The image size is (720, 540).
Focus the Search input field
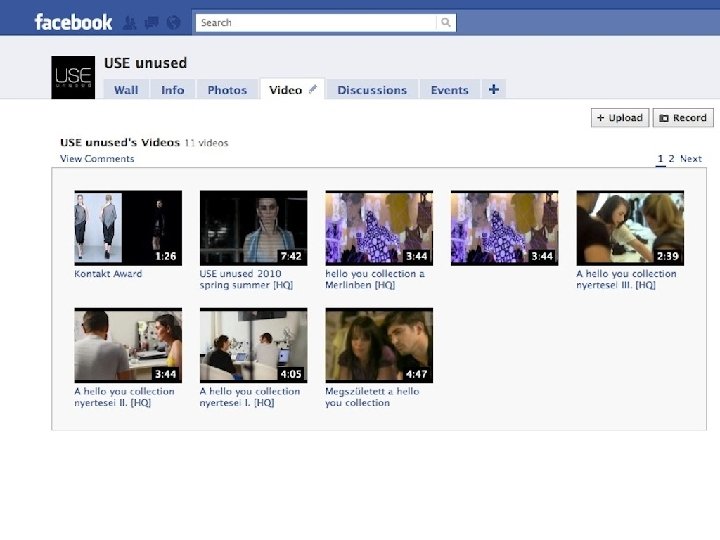coord(316,22)
